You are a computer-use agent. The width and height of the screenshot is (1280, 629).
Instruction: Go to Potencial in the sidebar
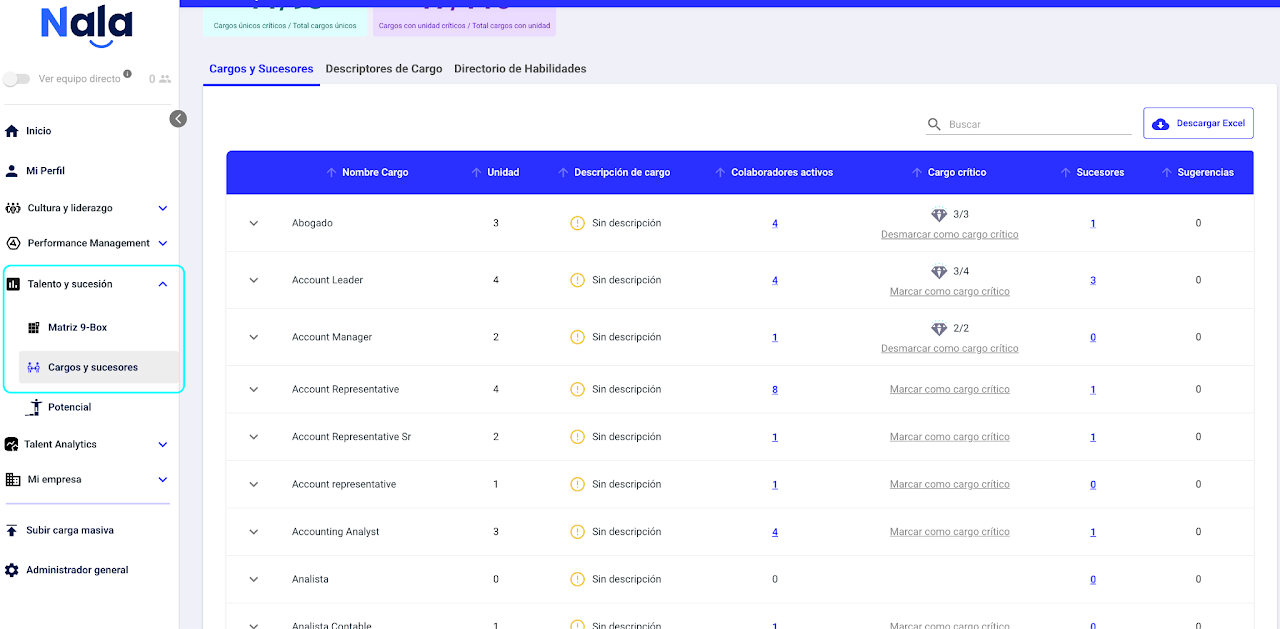[69, 407]
